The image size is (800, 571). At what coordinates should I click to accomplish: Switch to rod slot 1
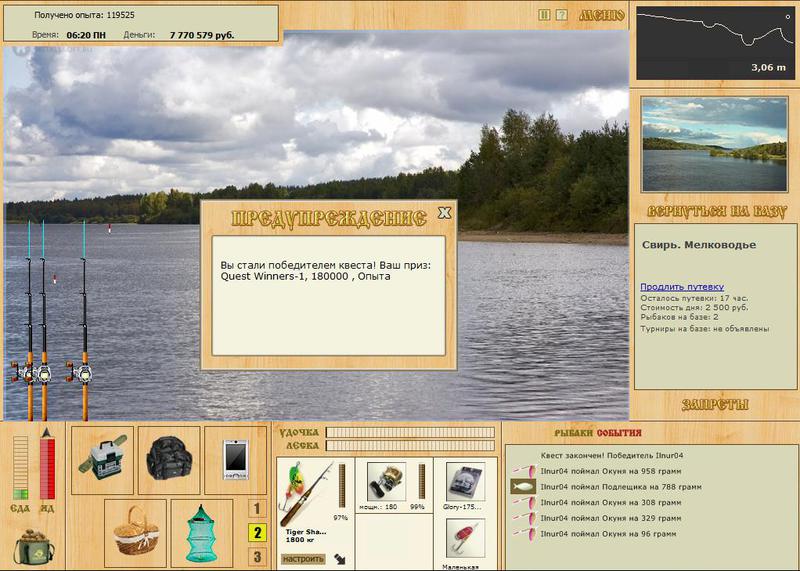point(257,508)
